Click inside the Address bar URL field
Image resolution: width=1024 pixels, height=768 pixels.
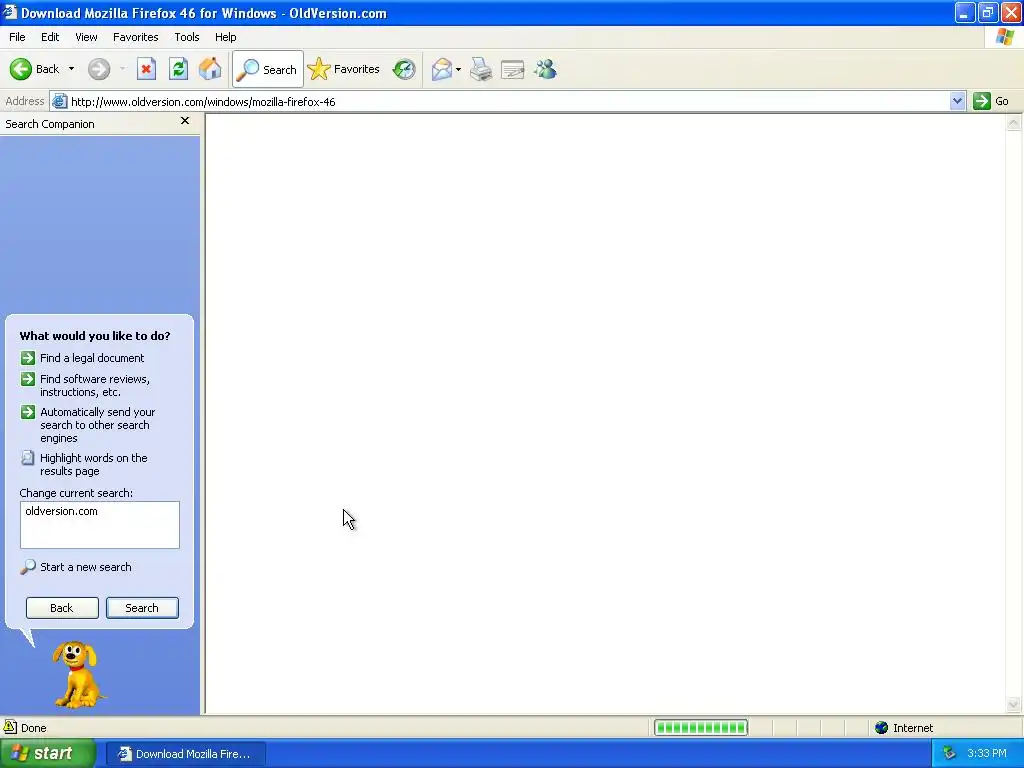point(509,102)
